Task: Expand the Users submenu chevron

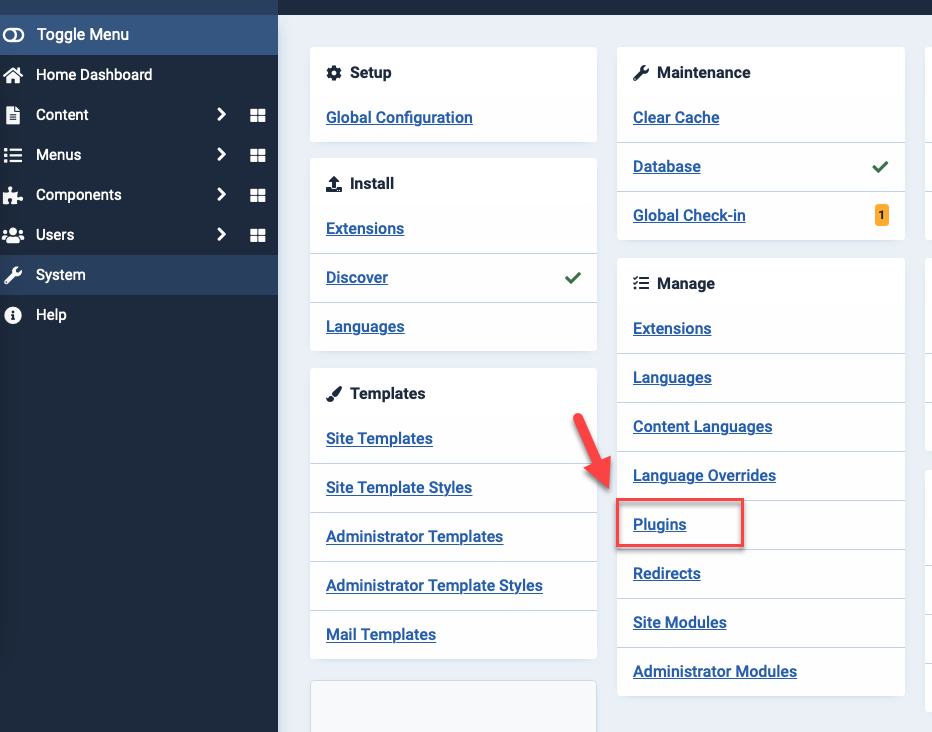Action: pyautogui.click(x=221, y=235)
